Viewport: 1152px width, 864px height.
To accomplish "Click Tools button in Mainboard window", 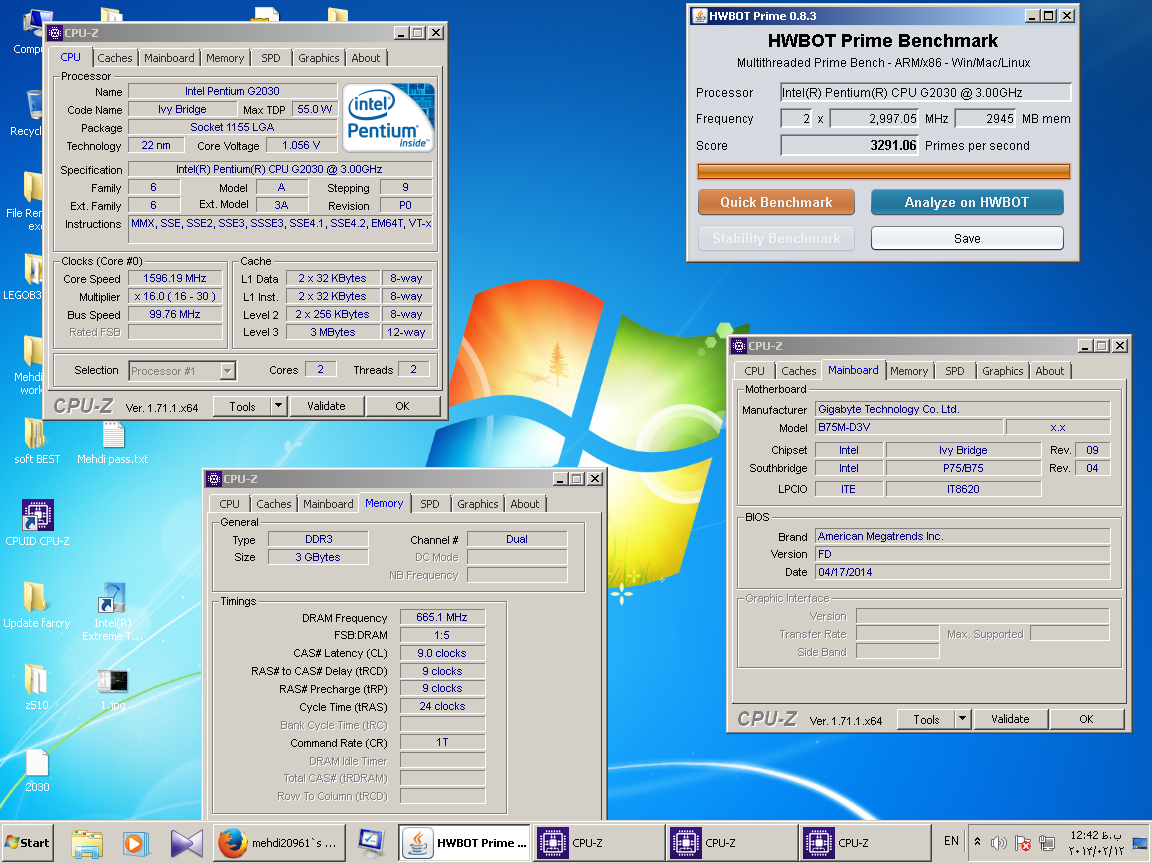I will 926,719.
